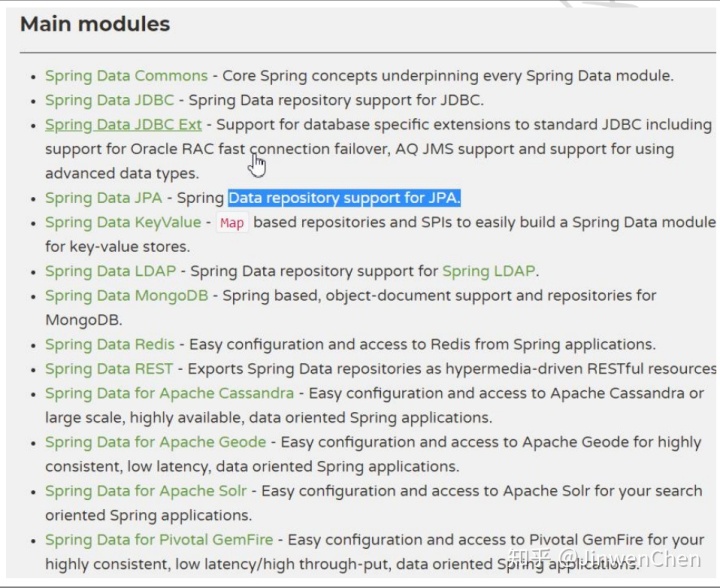Open the Spring Data REST link
The height and width of the screenshot is (588, 720).
click(109, 369)
